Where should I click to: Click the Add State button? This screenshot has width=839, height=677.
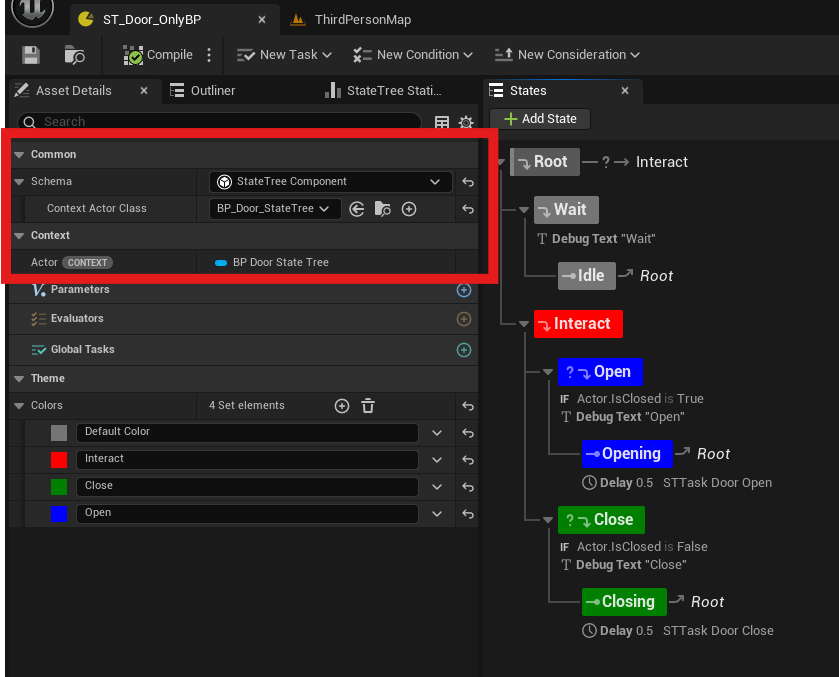pyautogui.click(x=540, y=118)
